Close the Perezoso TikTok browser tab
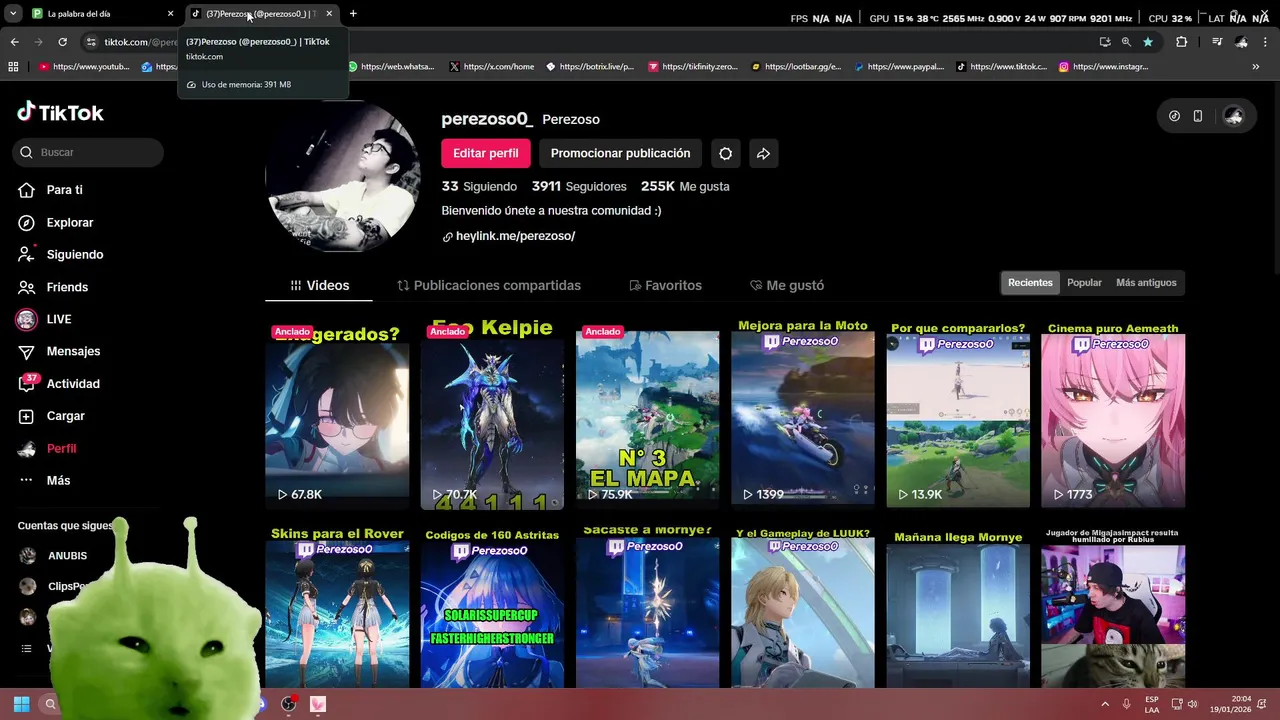The width and height of the screenshot is (1280, 720). 329,14
